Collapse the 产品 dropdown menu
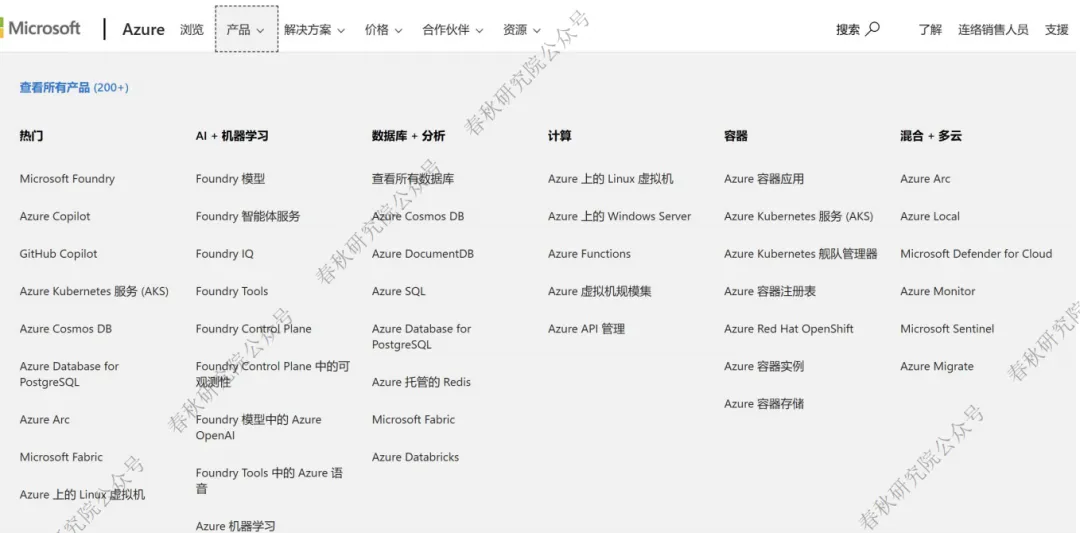The height and width of the screenshot is (533, 1080). click(x=247, y=30)
